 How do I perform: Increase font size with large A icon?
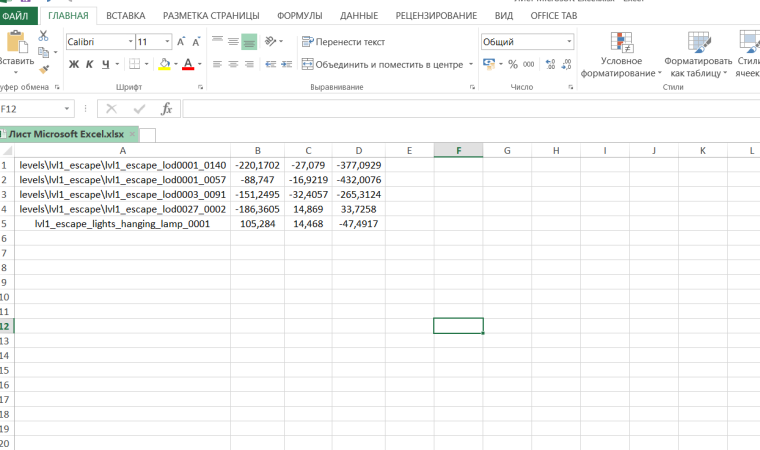tap(181, 42)
